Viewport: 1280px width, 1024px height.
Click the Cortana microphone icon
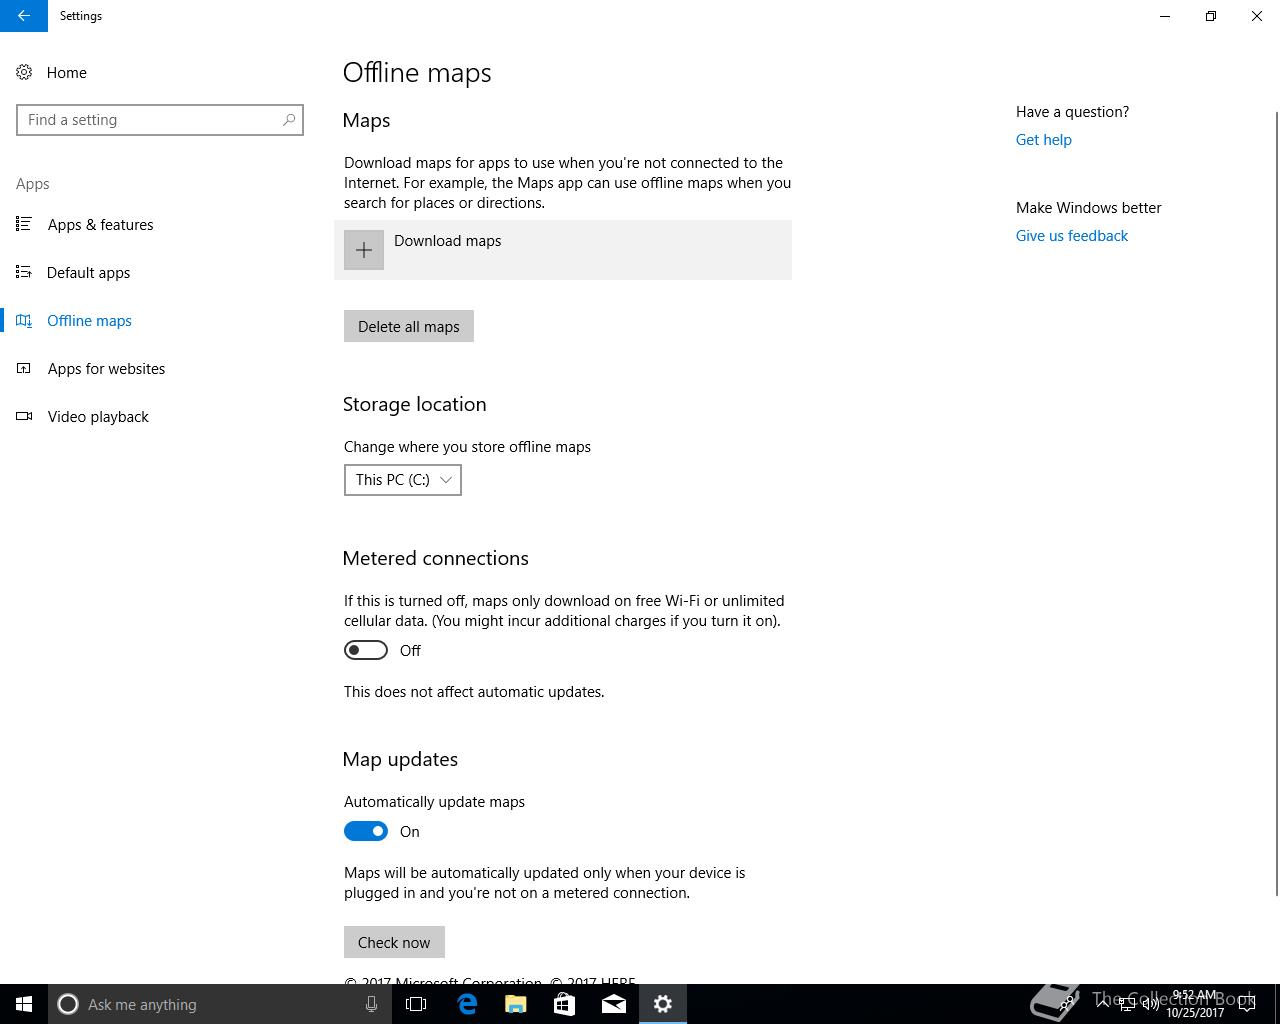click(371, 1004)
